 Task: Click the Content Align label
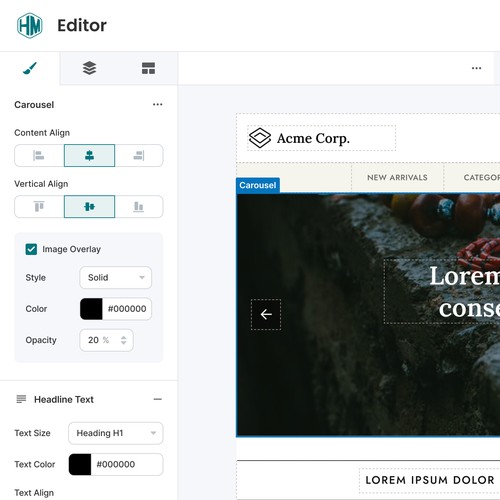pyautogui.click(x=42, y=133)
